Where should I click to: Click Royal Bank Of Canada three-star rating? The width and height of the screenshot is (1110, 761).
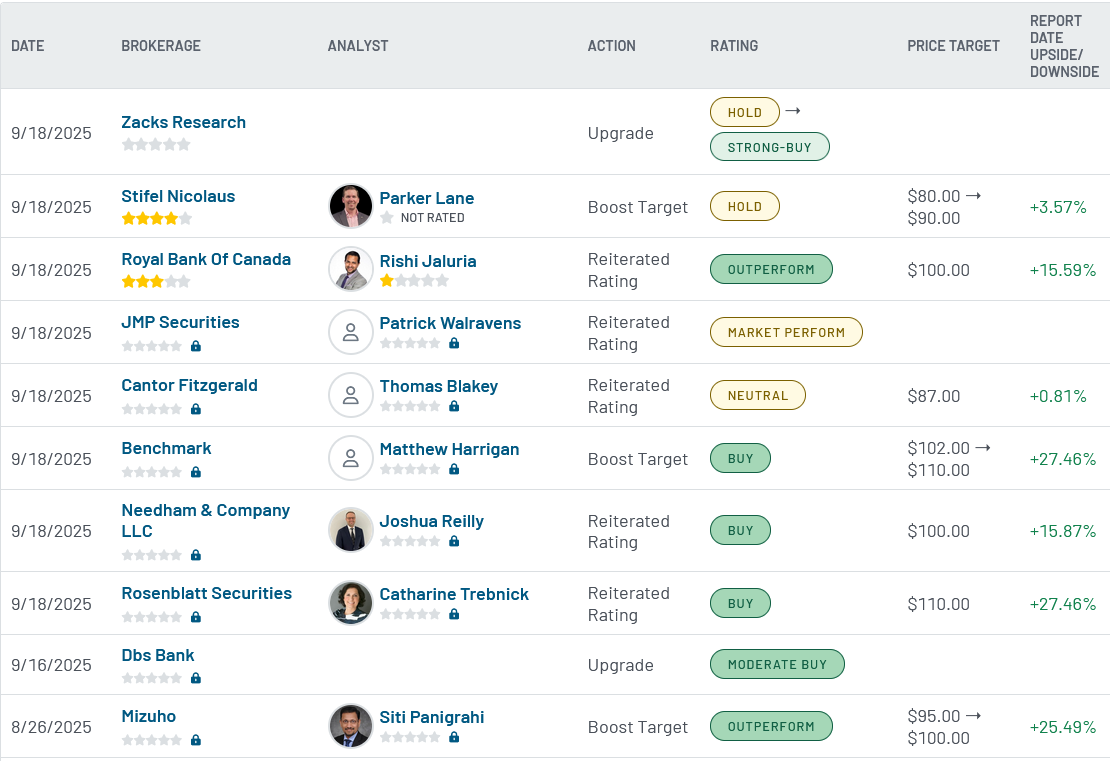coord(156,282)
